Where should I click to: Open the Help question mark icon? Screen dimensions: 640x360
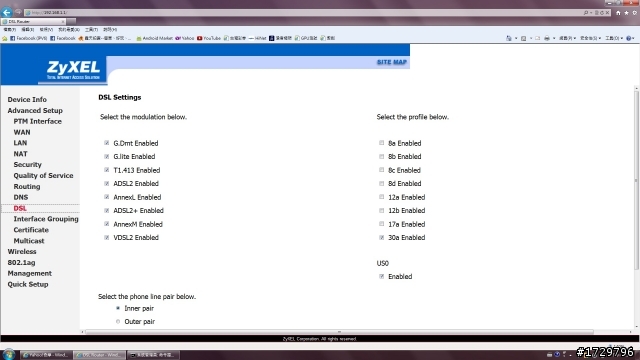point(629,38)
